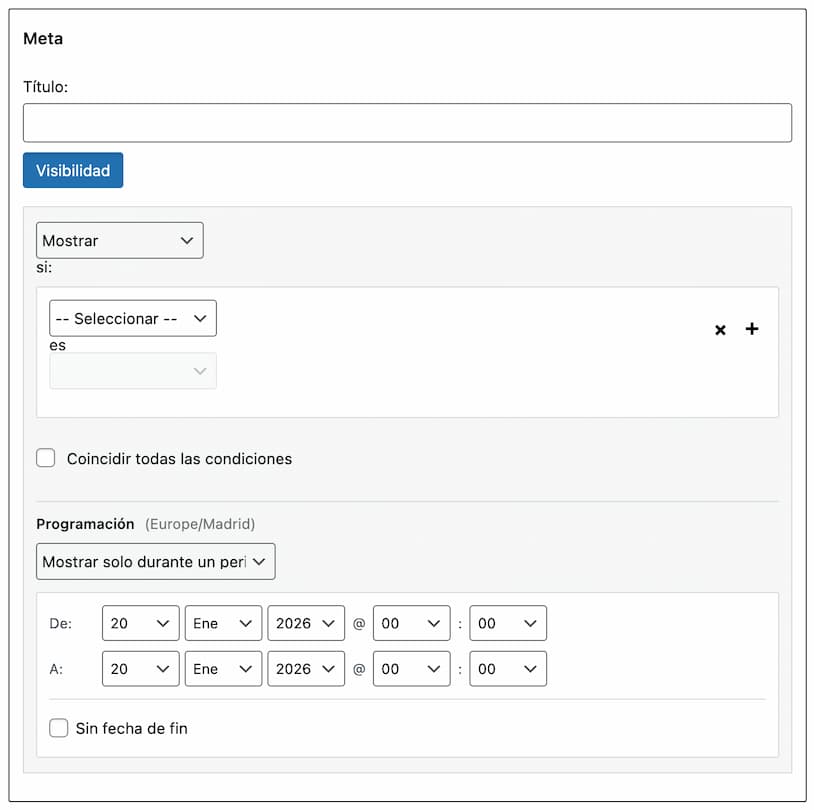
Task: Click the disabled 'es' value dropdown
Action: (x=132, y=371)
